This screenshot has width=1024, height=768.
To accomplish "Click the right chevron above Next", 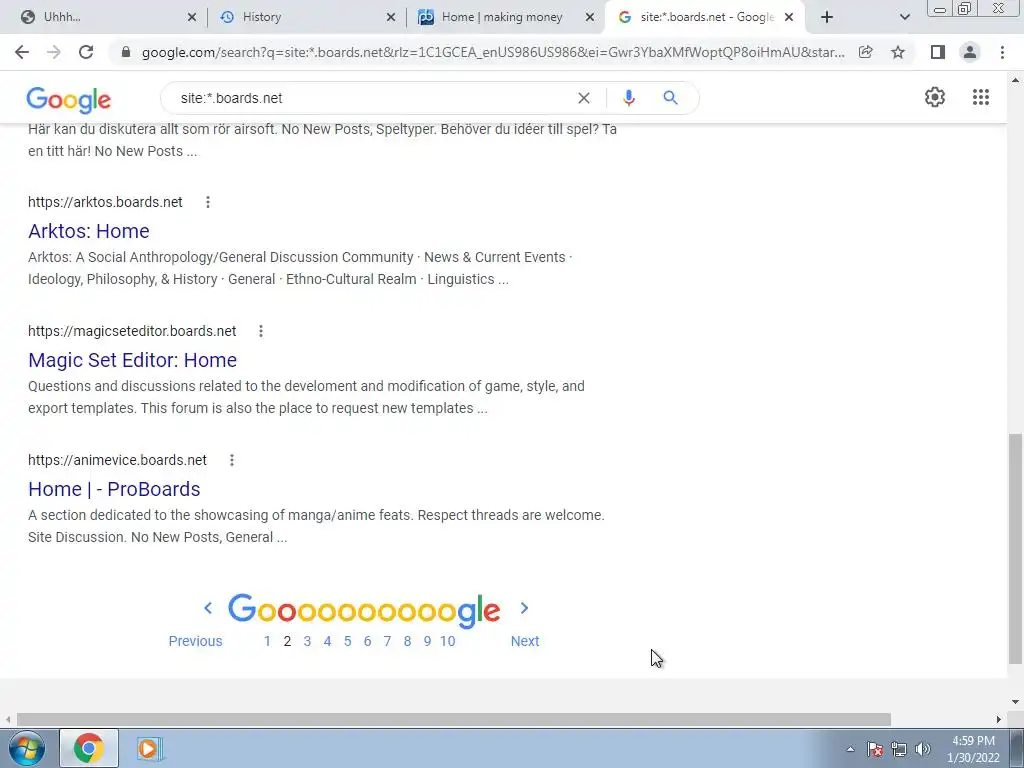I will coord(524,608).
